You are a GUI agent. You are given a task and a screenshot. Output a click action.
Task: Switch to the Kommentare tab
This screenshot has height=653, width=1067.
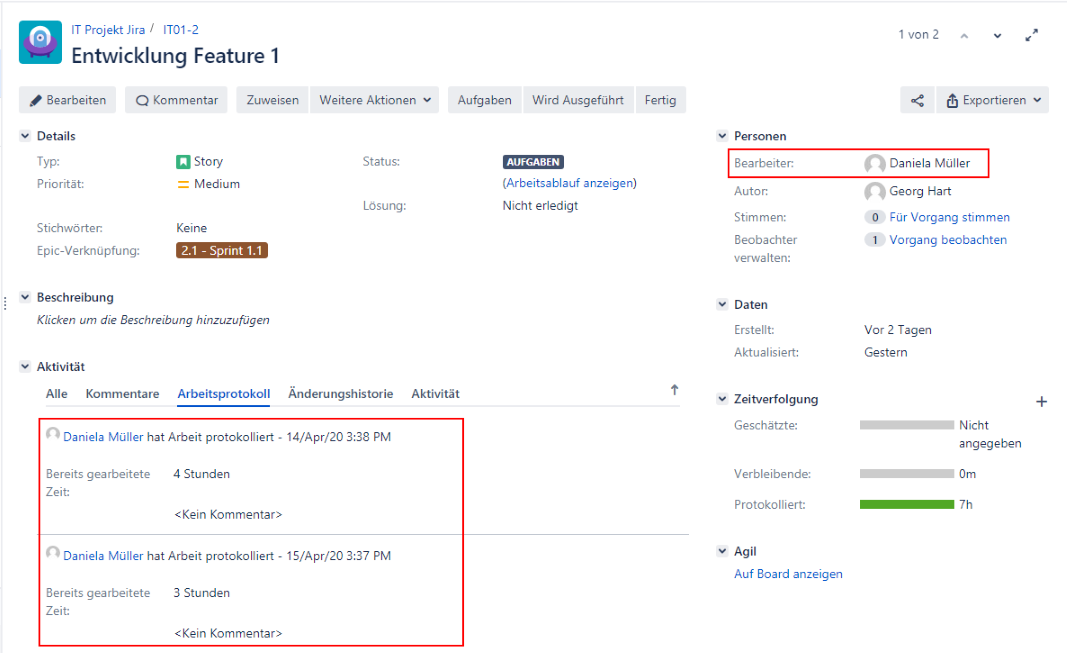(x=122, y=394)
